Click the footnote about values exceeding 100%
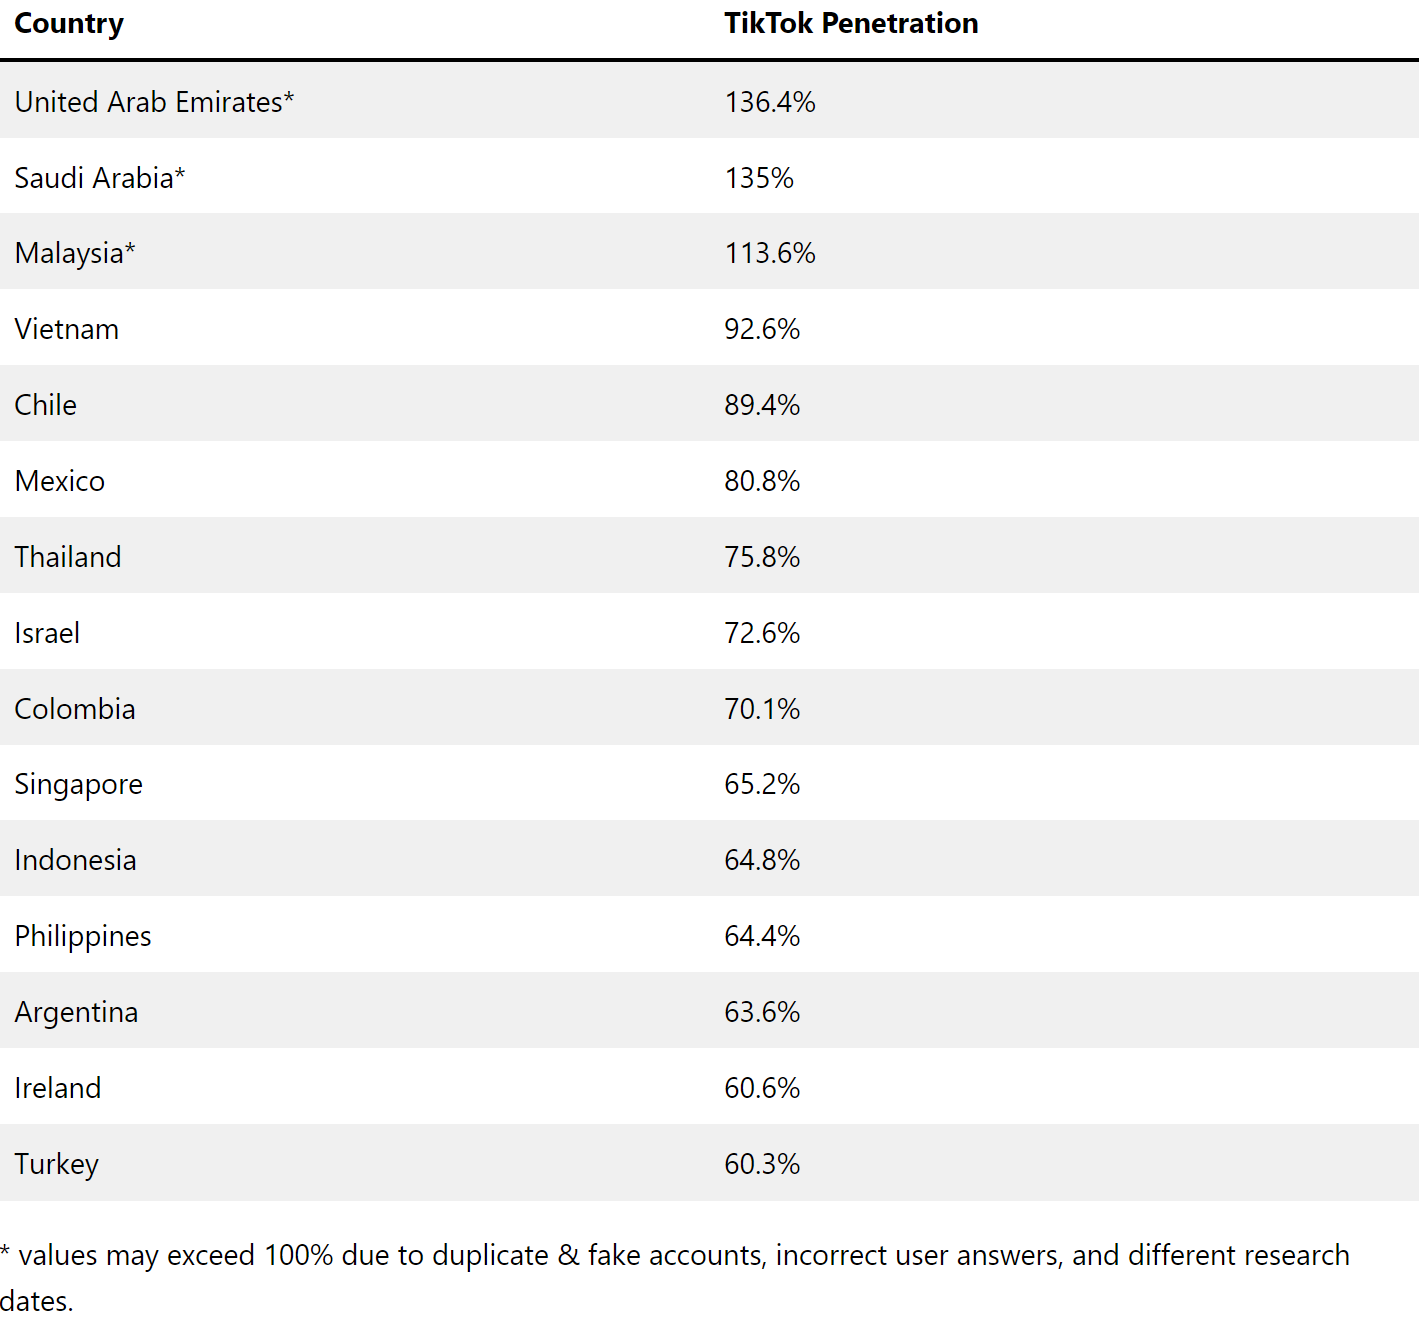This screenshot has height=1326, width=1428. tap(675, 1278)
